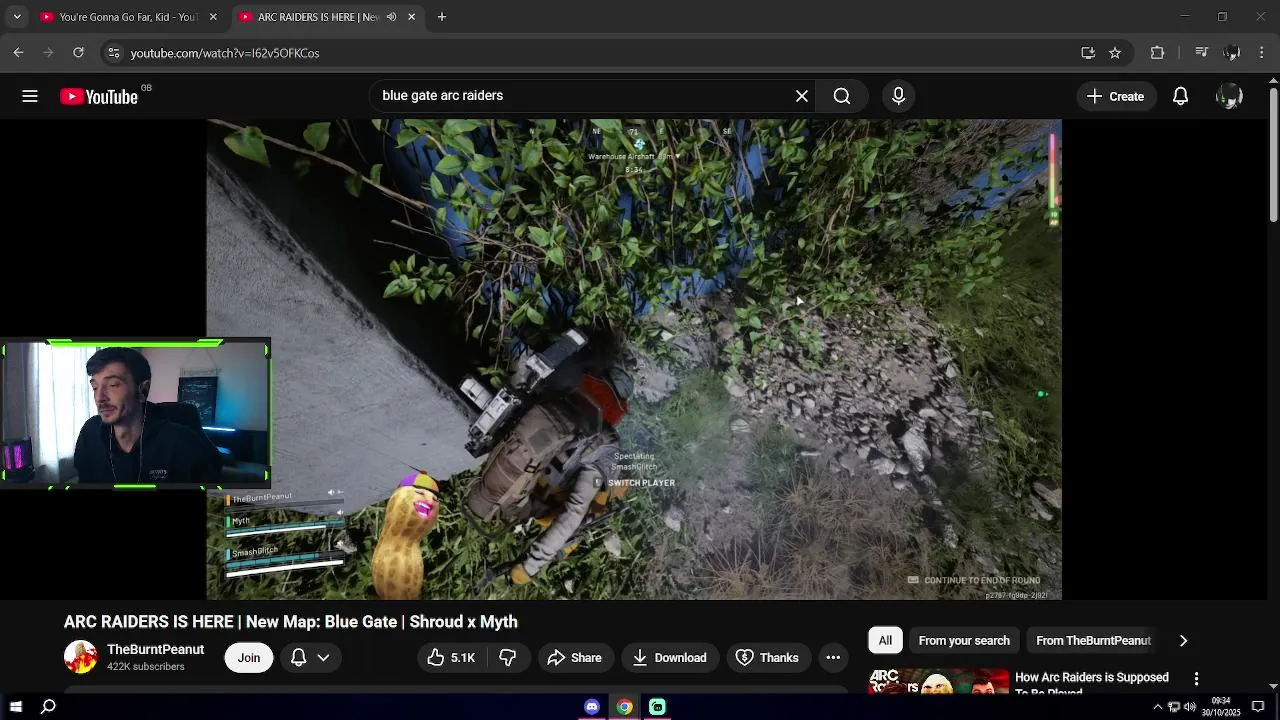The image size is (1280, 720).
Task: Select the From TheBurntPeanut chip
Action: pyautogui.click(x=1093, y=640)
